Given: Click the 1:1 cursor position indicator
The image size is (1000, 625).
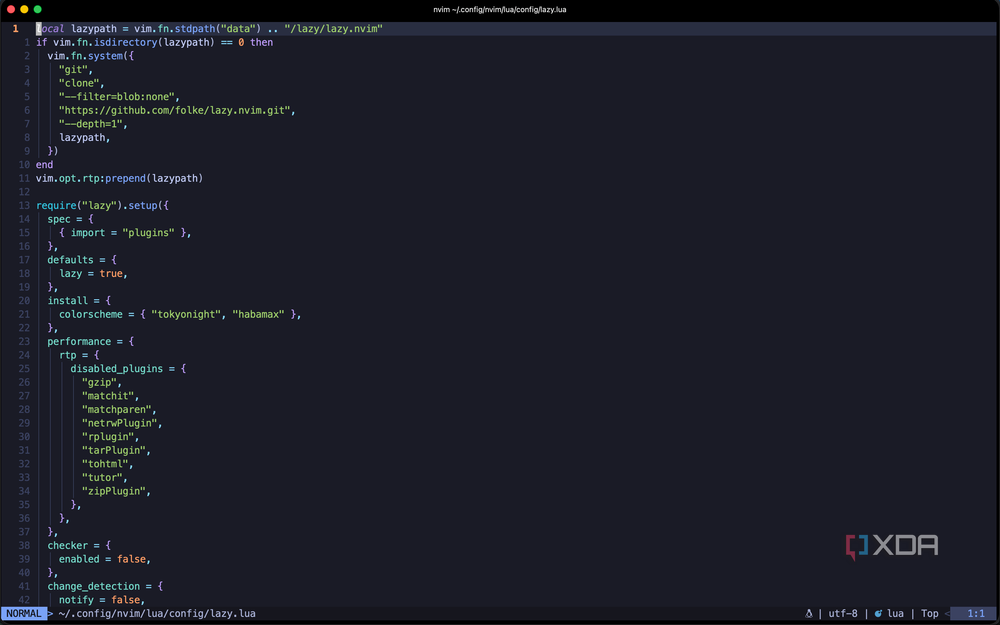Looking at the screenshot, I should [x=976, y=614].
